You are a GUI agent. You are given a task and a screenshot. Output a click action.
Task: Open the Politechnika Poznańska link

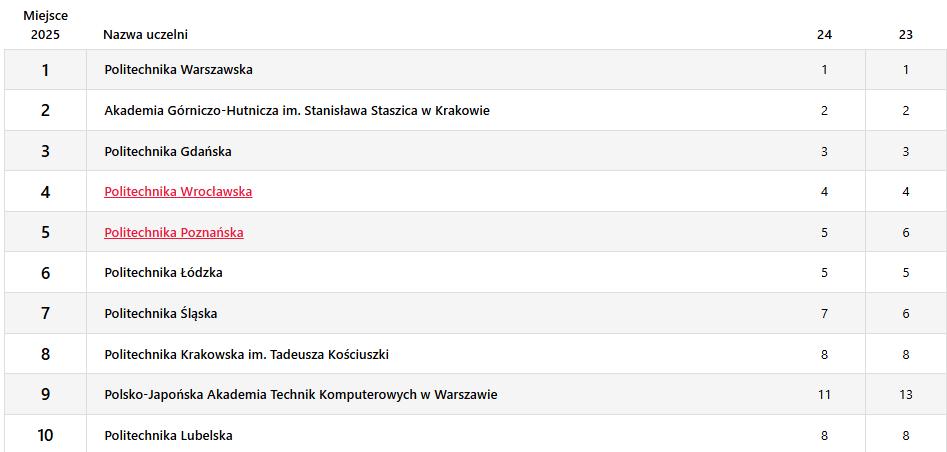[x=174, y=233]
